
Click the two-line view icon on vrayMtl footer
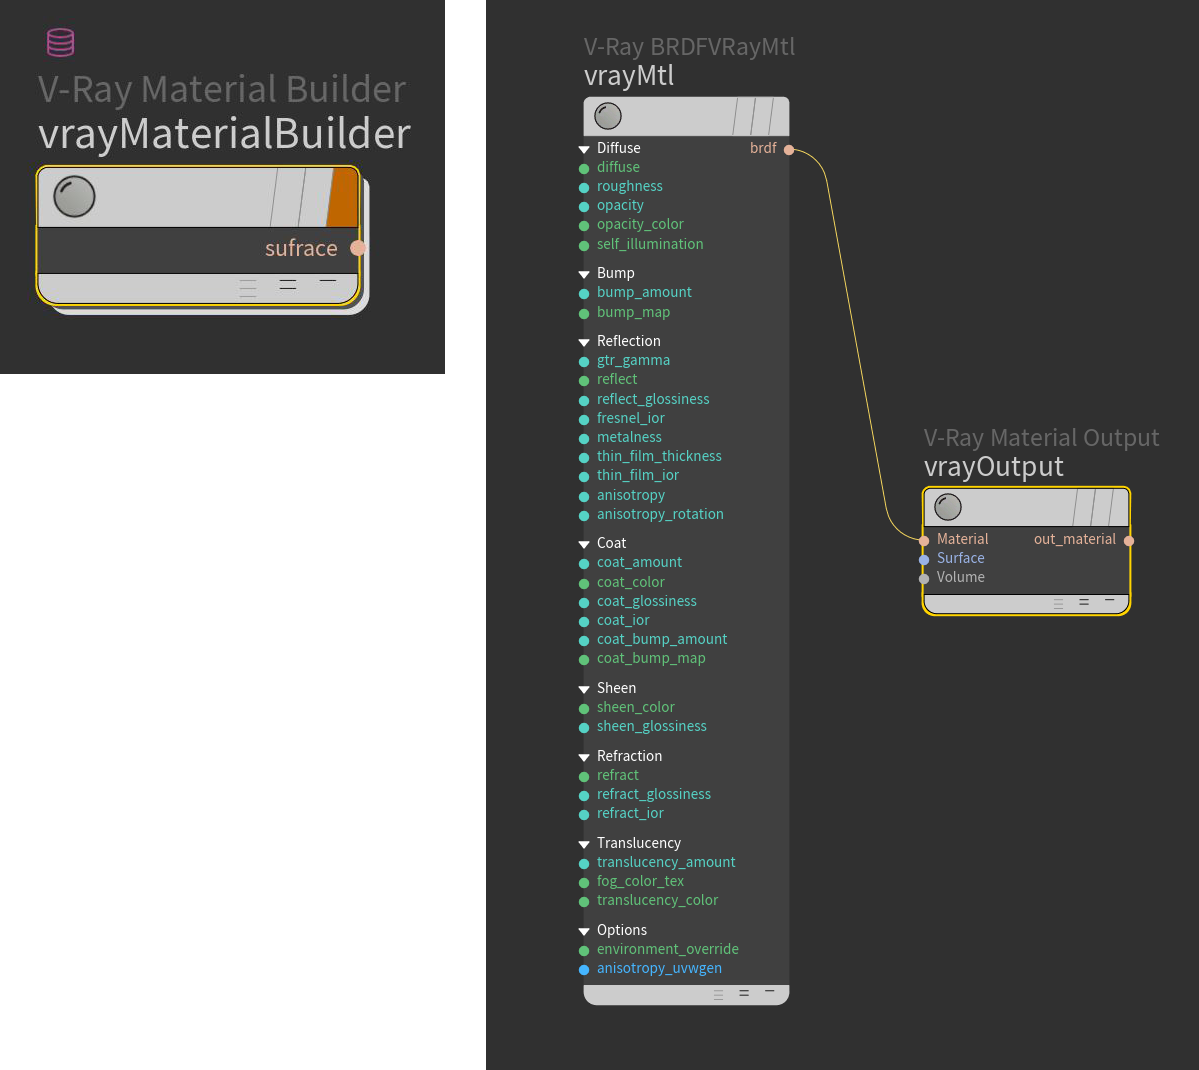[x=744, y=994]
